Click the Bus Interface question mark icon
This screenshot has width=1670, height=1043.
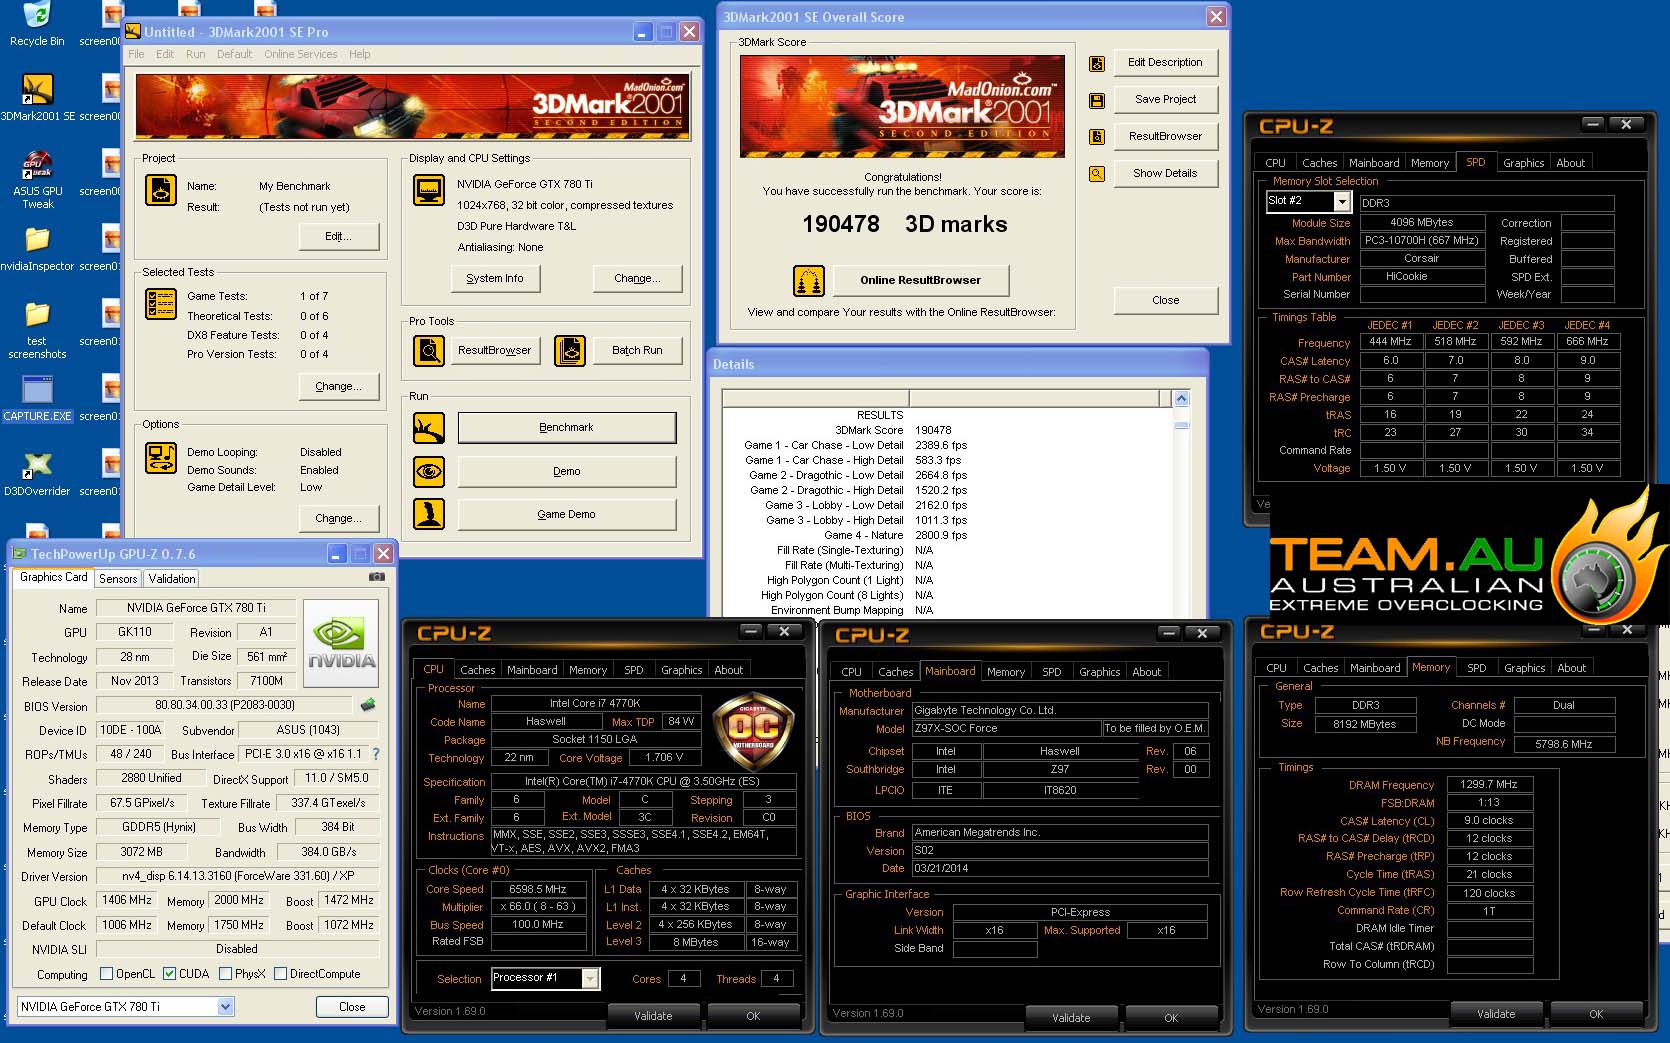pos(376,754)
